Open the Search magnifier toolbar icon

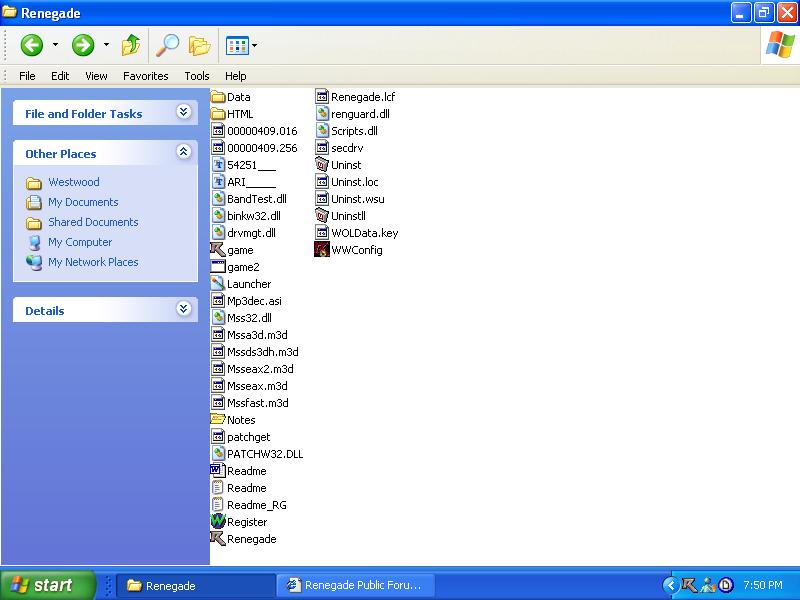pyautogui.click(x=166, y=45)
